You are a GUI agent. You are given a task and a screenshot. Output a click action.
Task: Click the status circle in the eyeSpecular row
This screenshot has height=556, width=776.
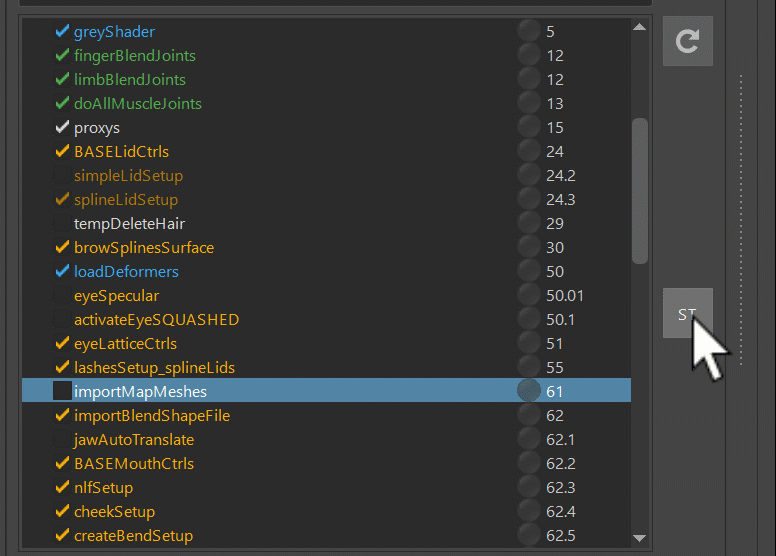[x=529, y=295]
